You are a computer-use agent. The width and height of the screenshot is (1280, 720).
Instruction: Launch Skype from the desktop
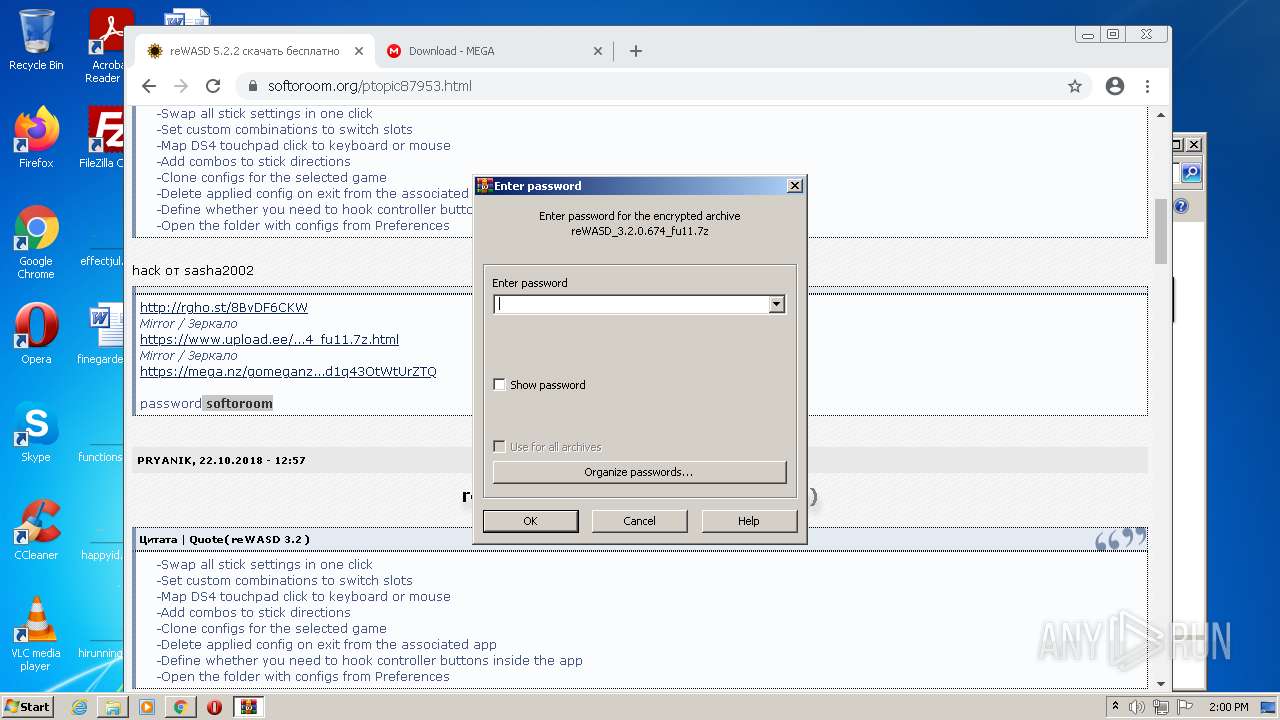36,432
